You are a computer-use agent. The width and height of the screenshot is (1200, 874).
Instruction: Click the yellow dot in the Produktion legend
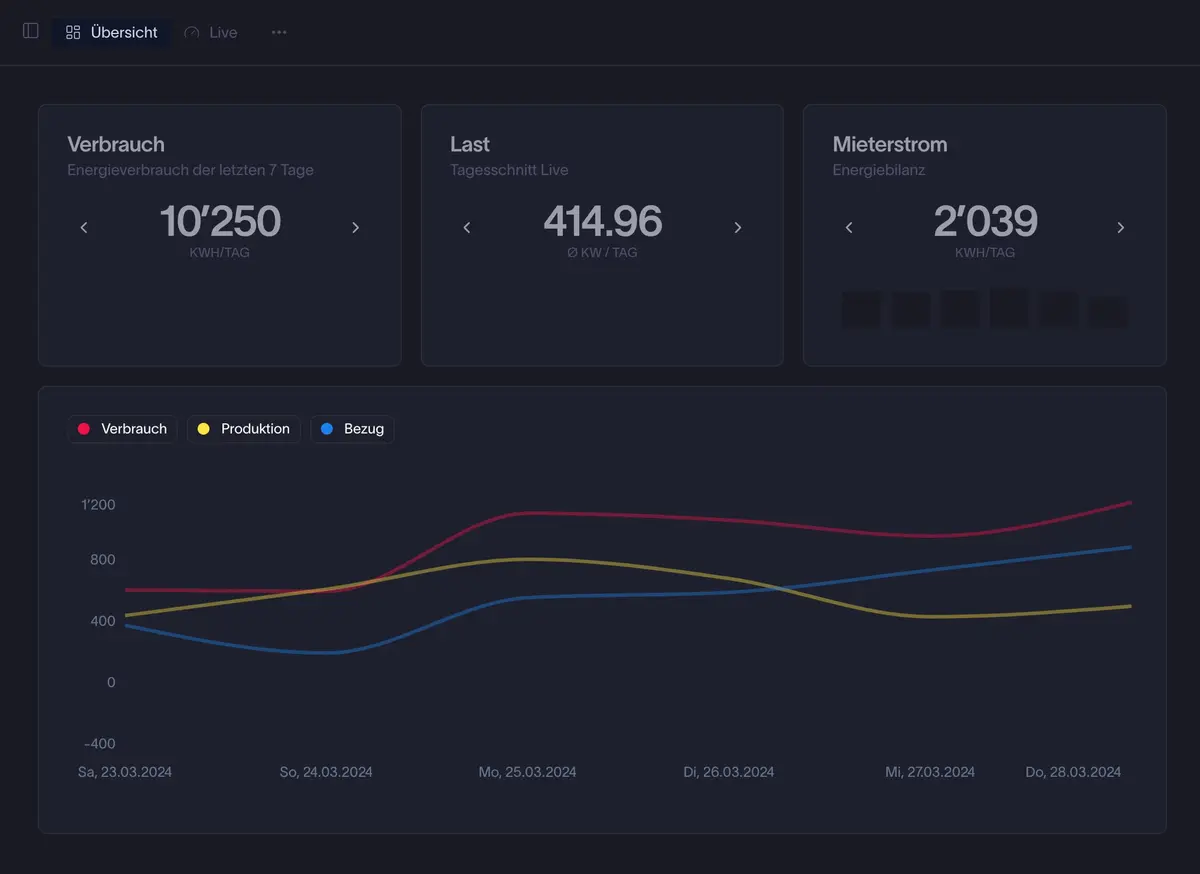point(205,428)
